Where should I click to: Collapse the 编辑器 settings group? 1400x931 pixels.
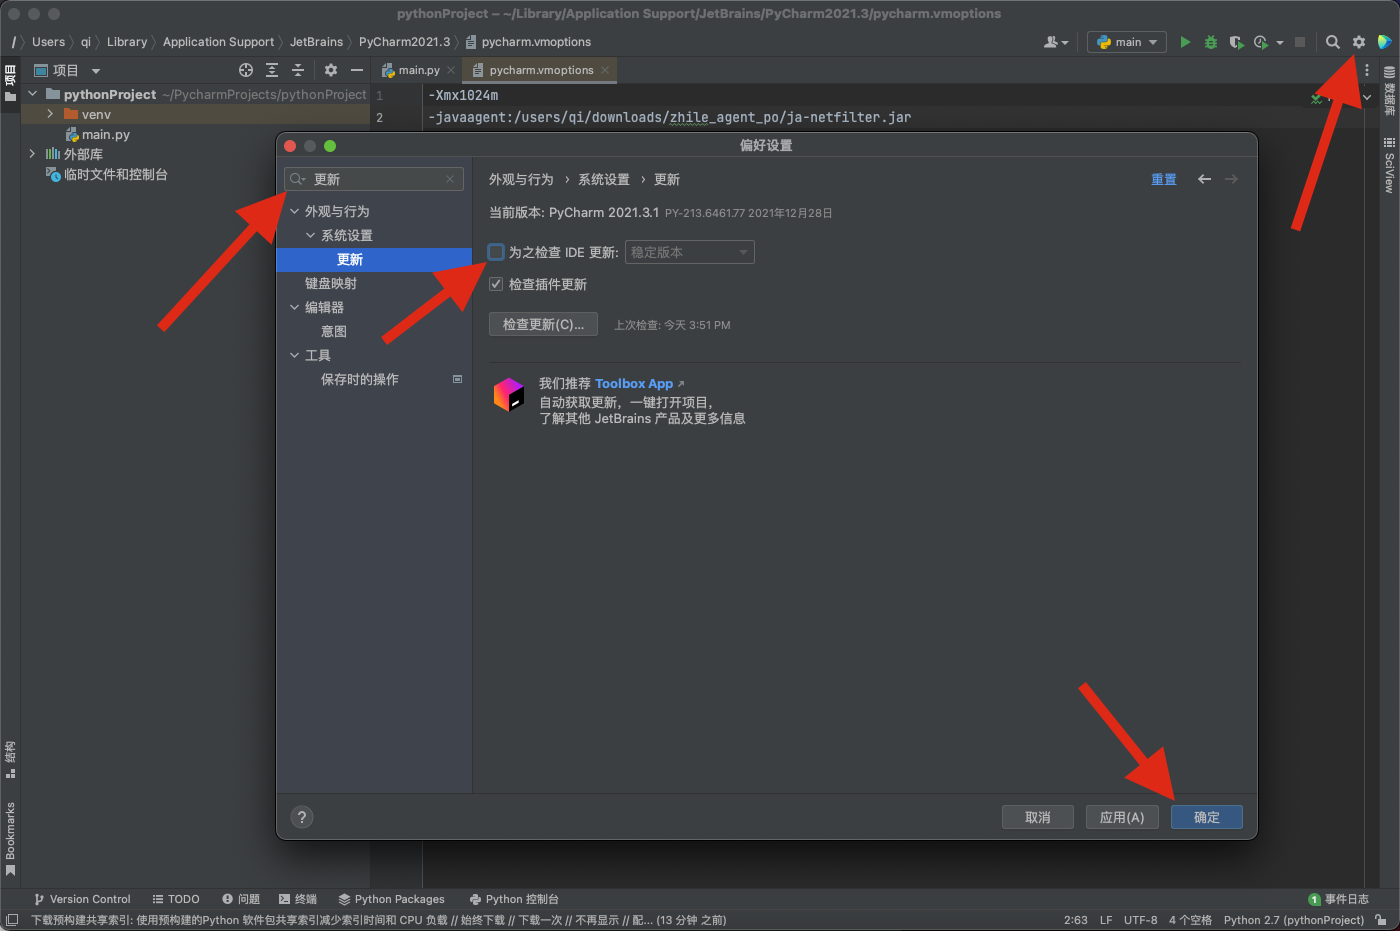coord(295,307)
